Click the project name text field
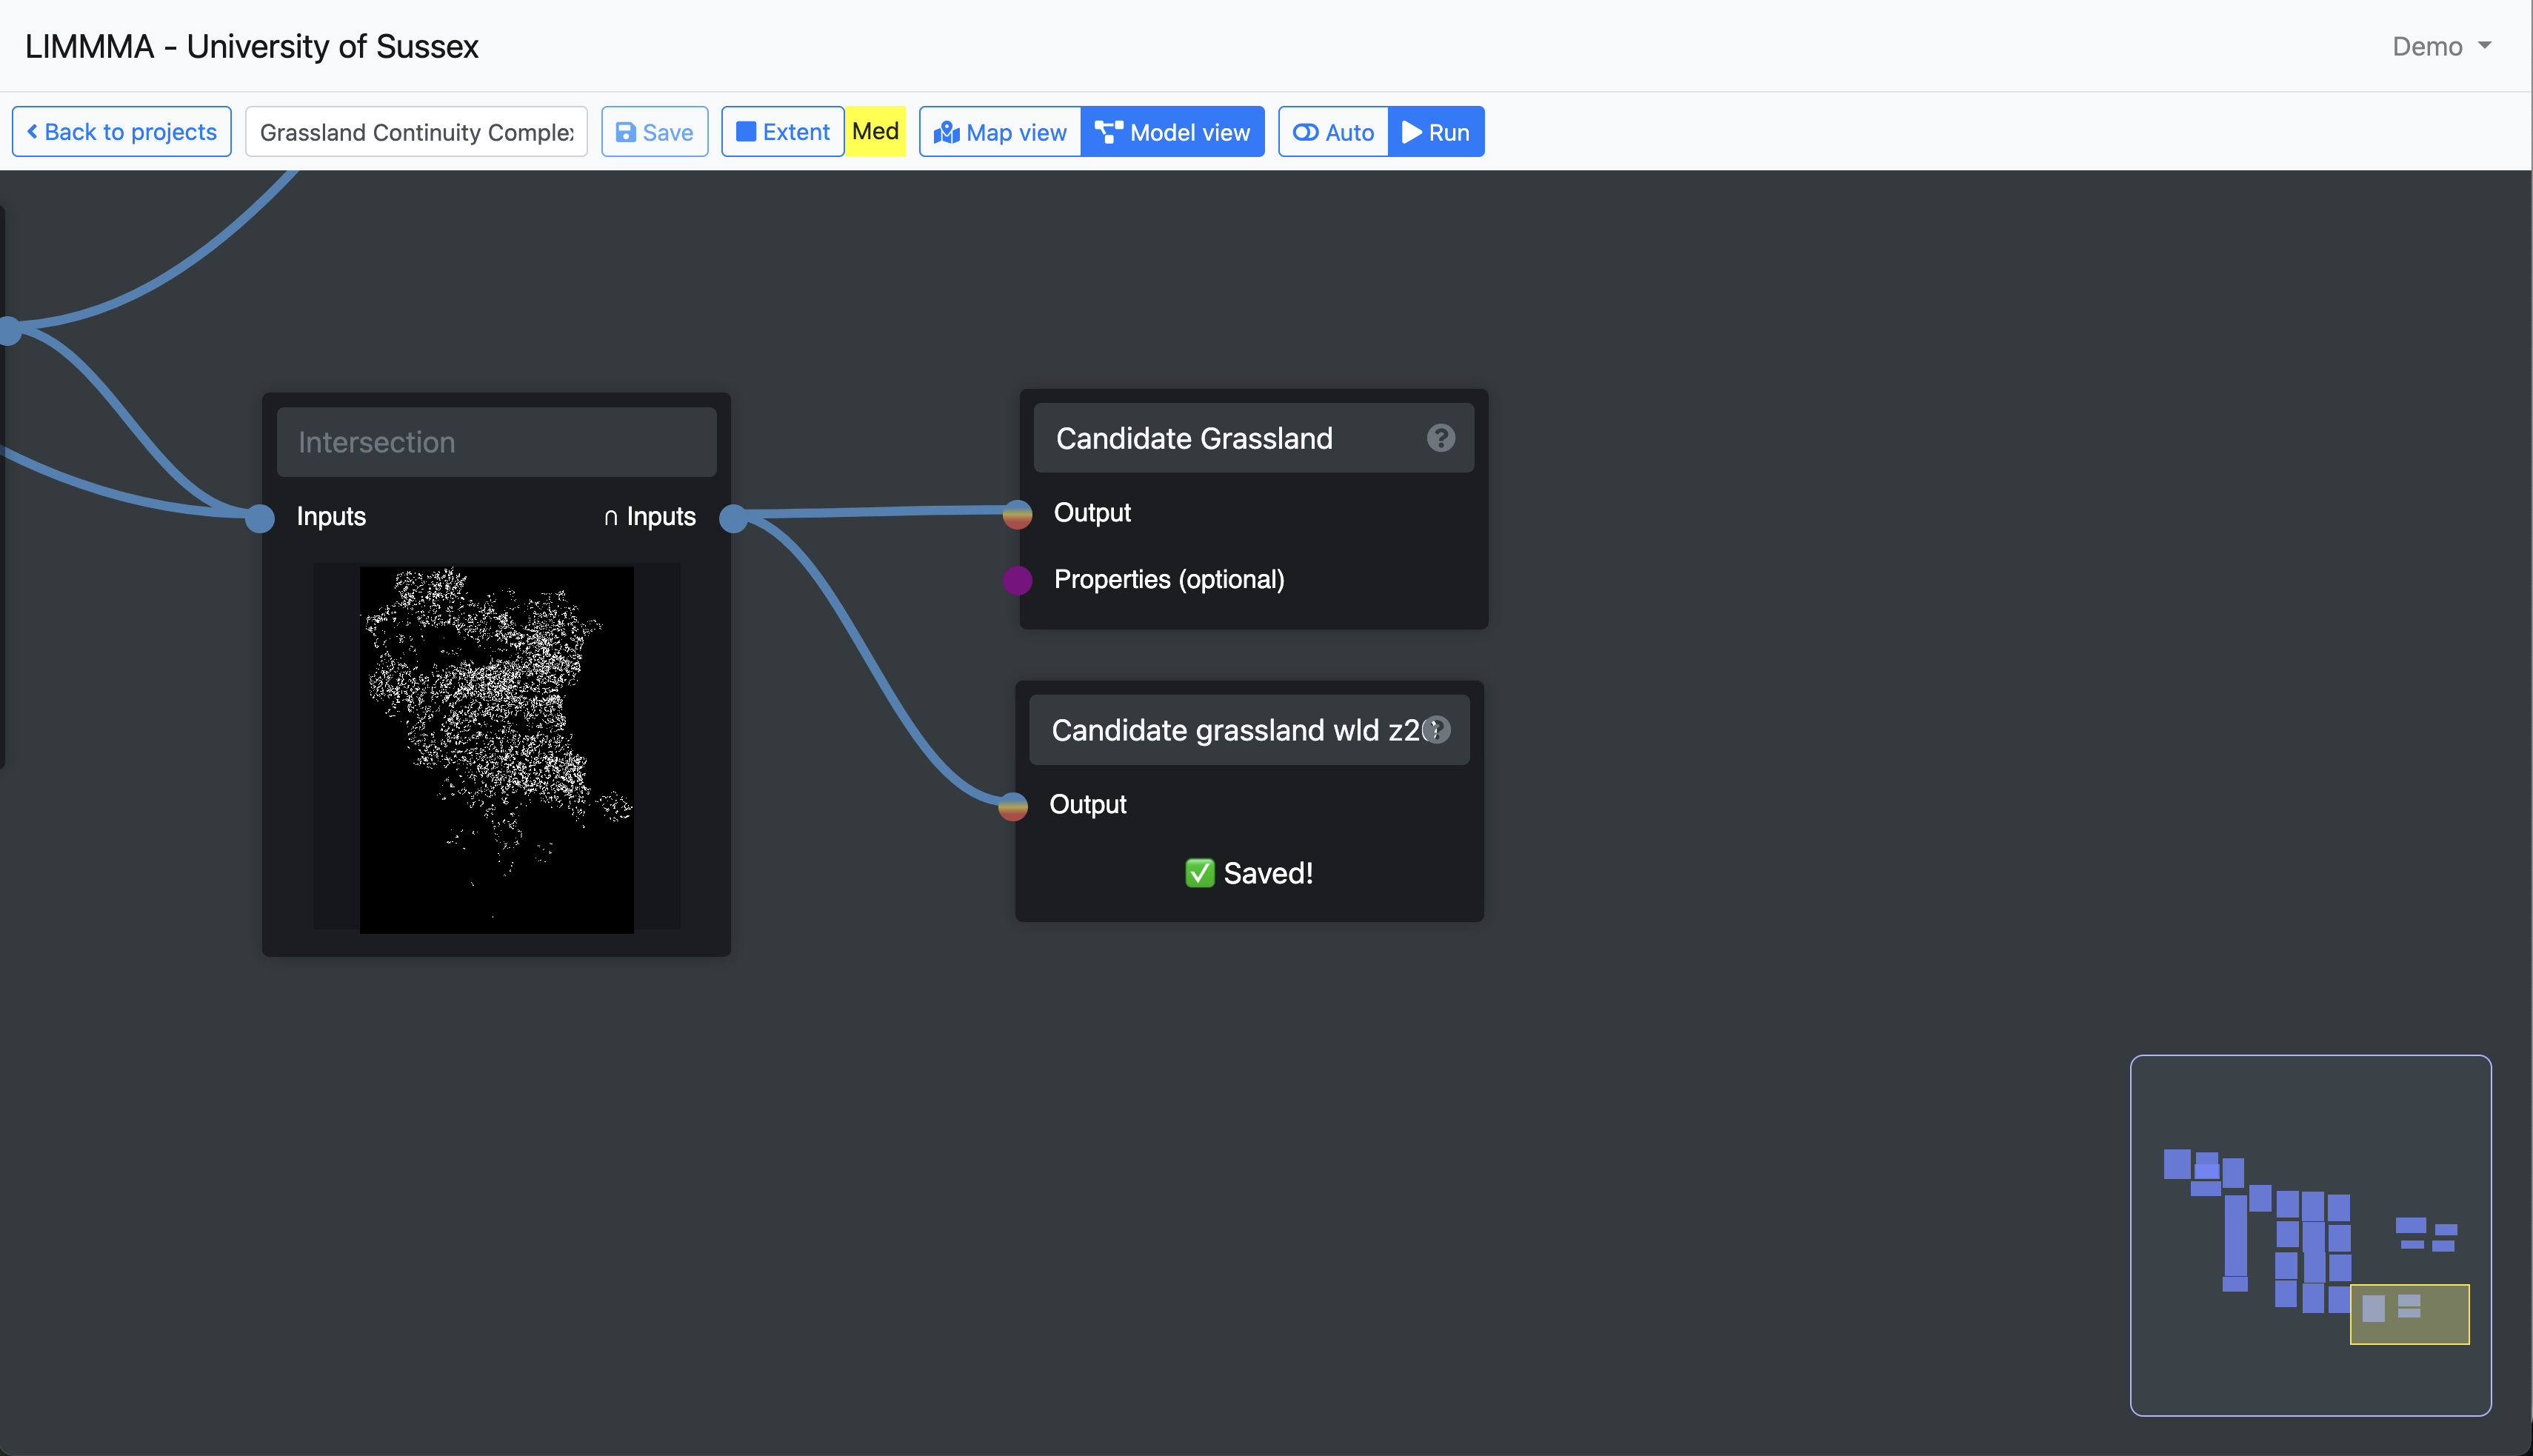Screen dimensions: 2533x1456 pos(416,132)
